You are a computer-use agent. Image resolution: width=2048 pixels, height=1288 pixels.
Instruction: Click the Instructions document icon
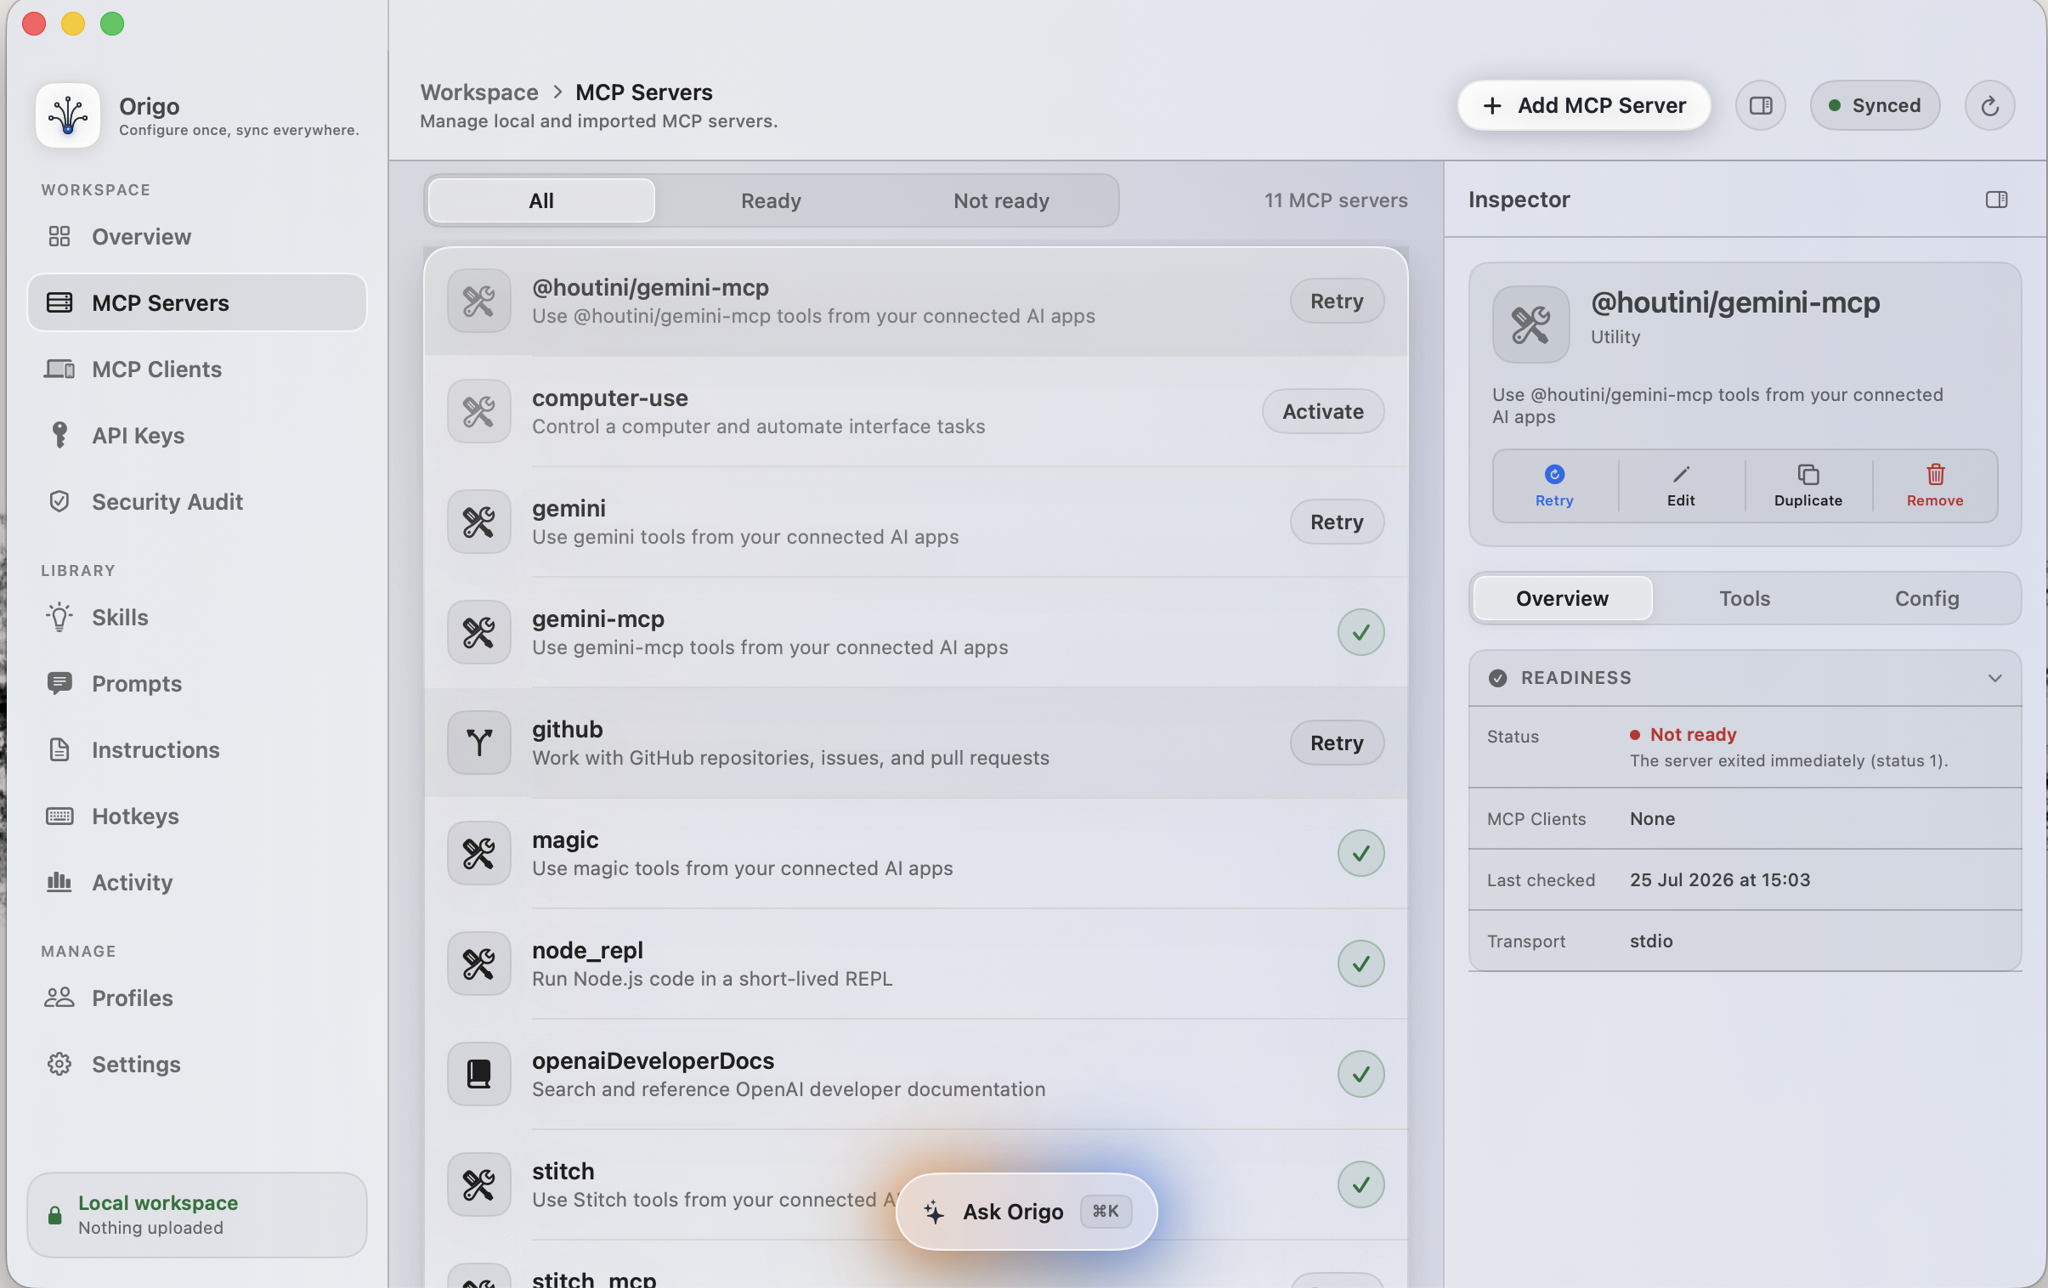click(59, 749)
